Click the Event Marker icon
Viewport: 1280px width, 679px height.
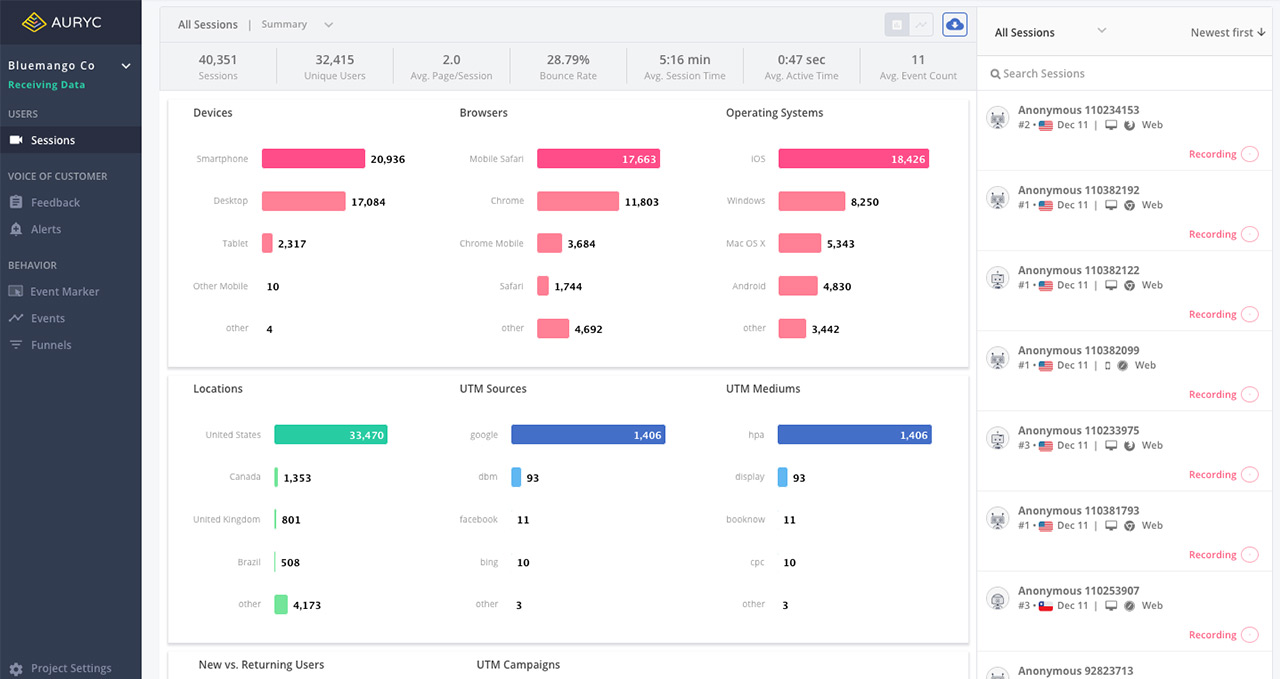tap(16, 291)
